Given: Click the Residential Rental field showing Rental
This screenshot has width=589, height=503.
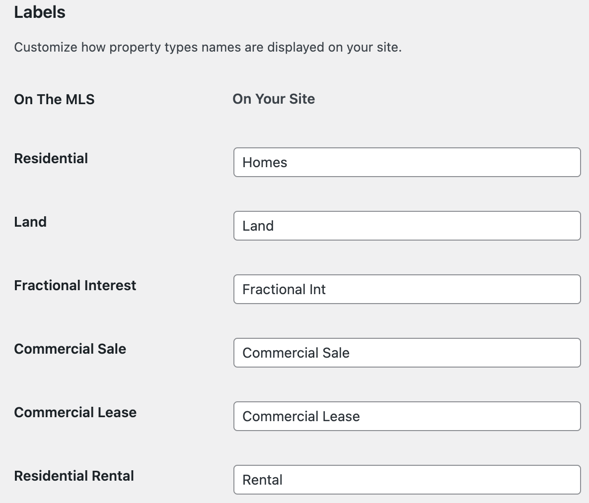Looking at the screenshot, I should [x=407, y=480].
